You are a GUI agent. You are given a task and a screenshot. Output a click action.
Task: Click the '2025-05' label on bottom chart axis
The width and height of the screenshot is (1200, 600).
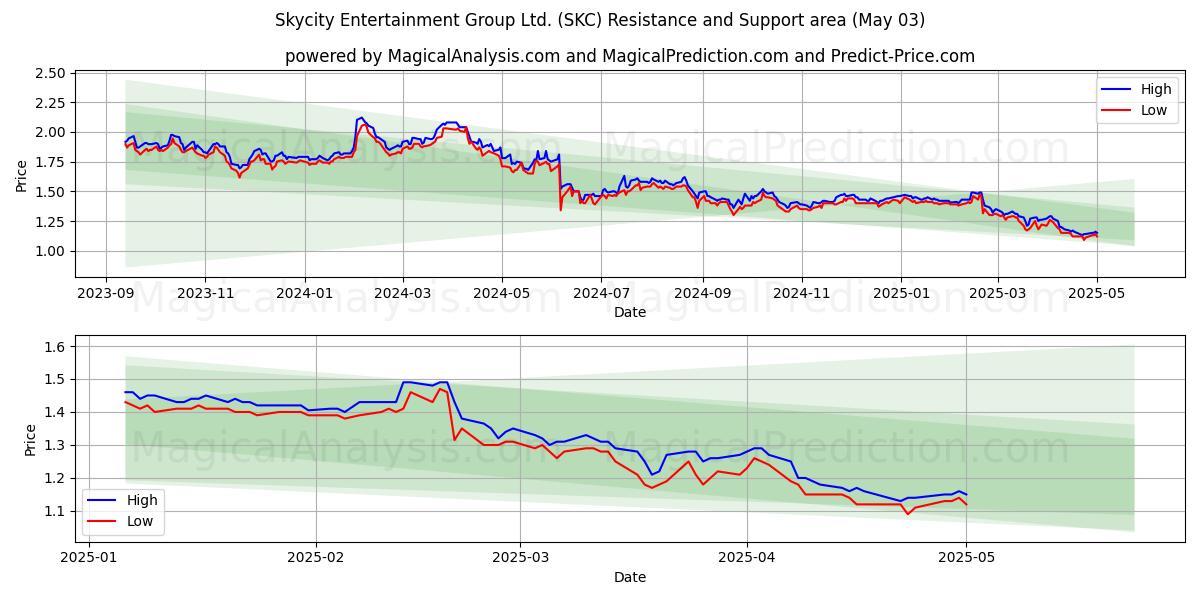tap(966, 559)
